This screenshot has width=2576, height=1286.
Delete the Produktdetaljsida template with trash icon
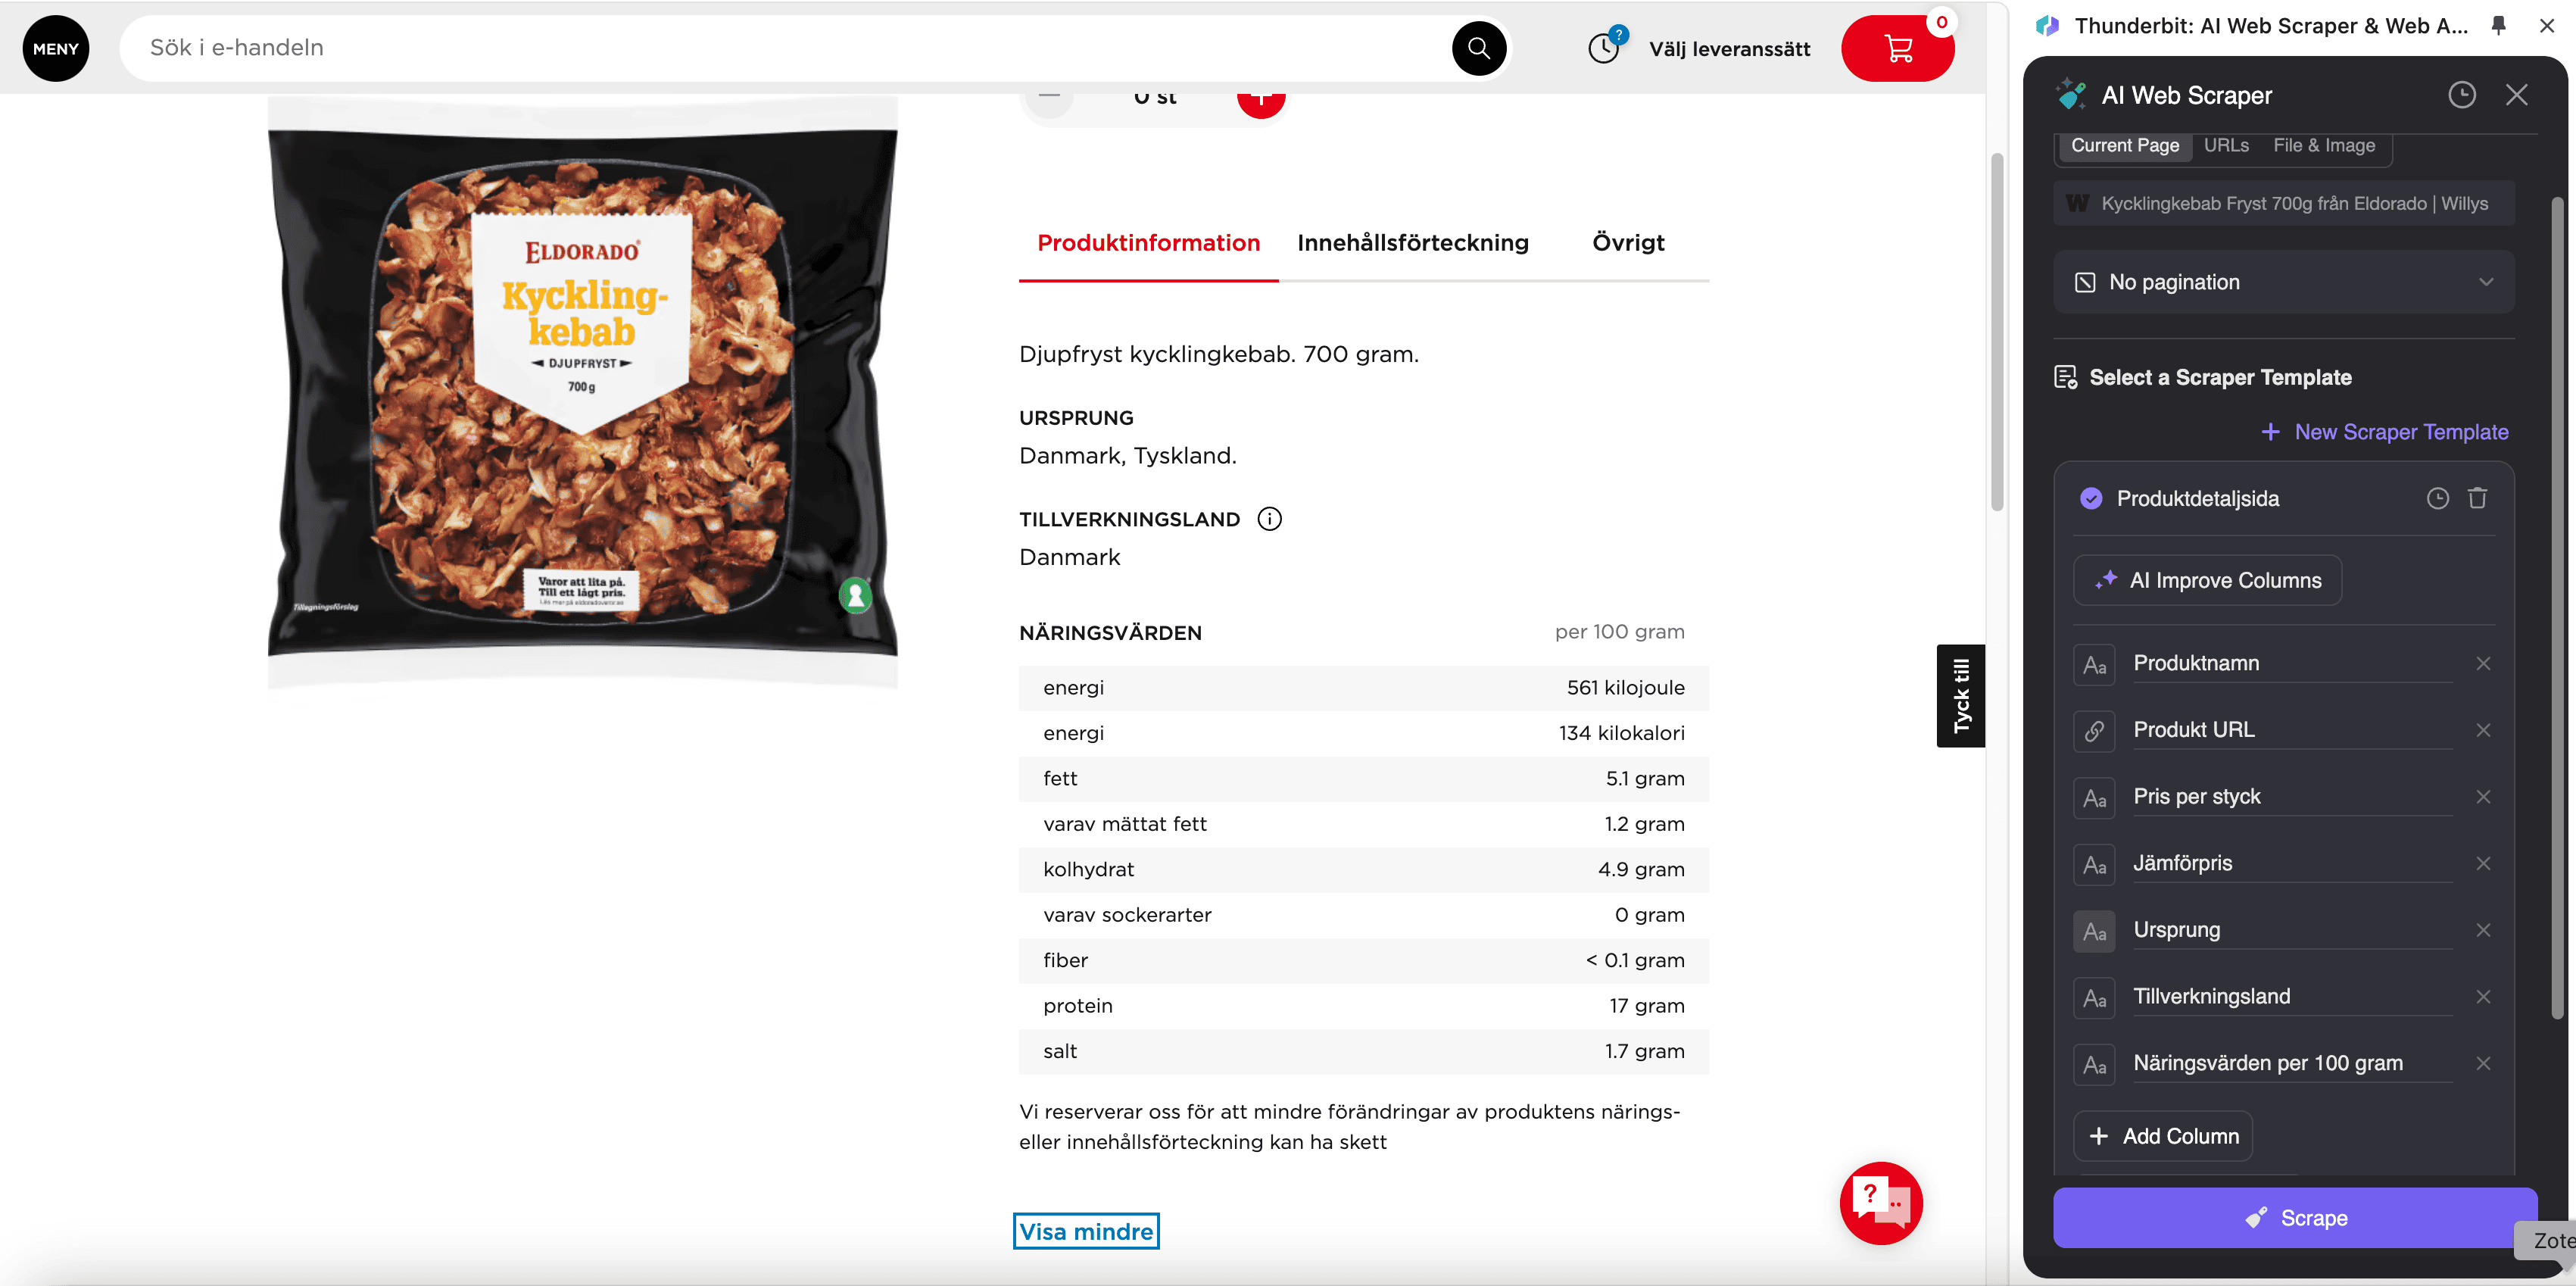[2477, 498]
